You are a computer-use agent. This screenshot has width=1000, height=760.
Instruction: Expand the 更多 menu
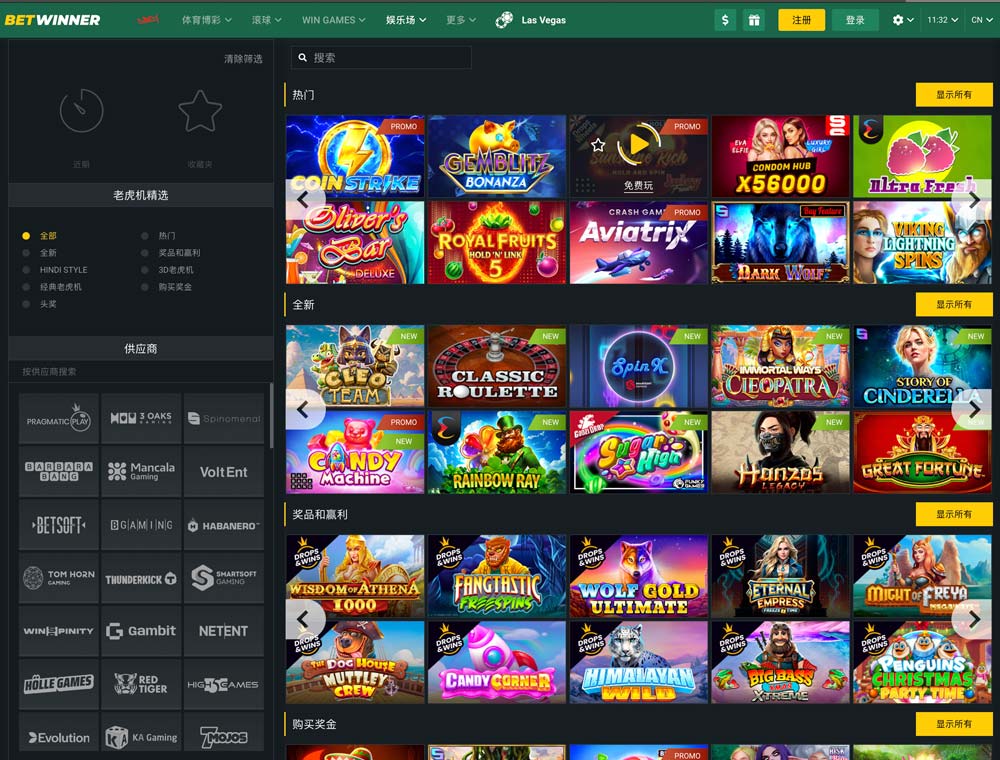tap(461, 20)
